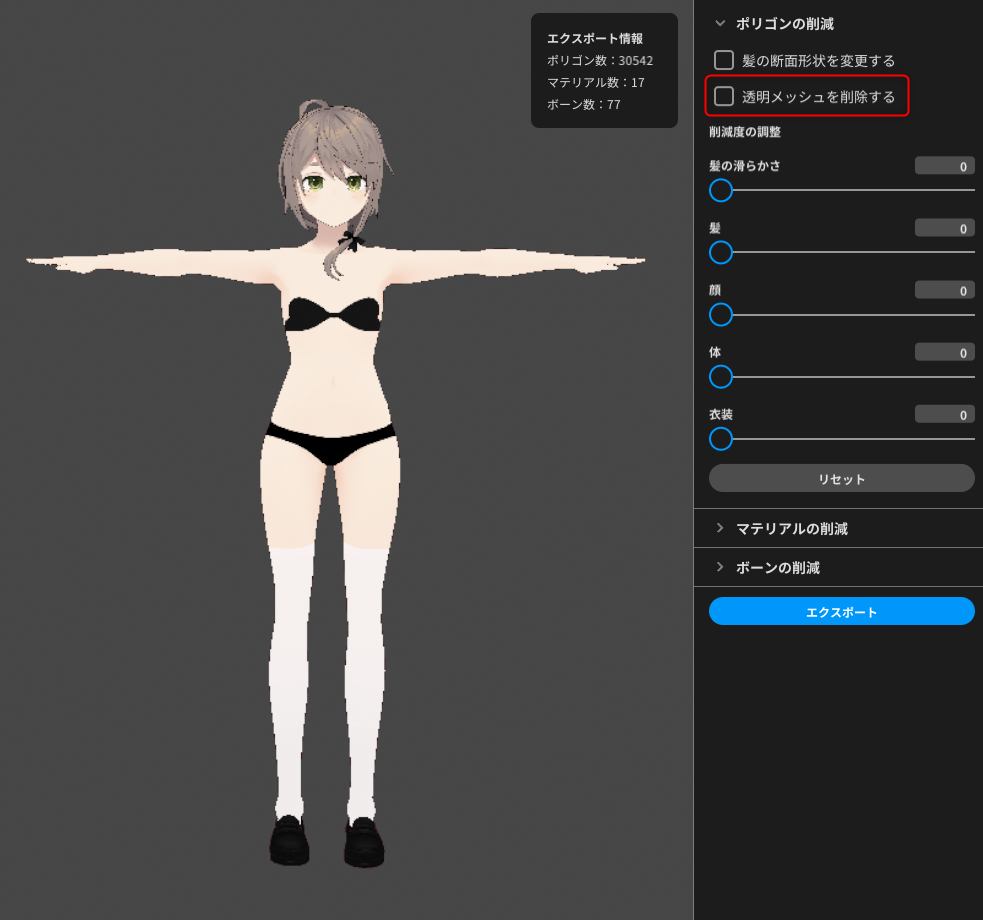Click the 髪 value field showing 0
Screen dimensions: 983x920
pyautogui.click(x=944, y=227)
